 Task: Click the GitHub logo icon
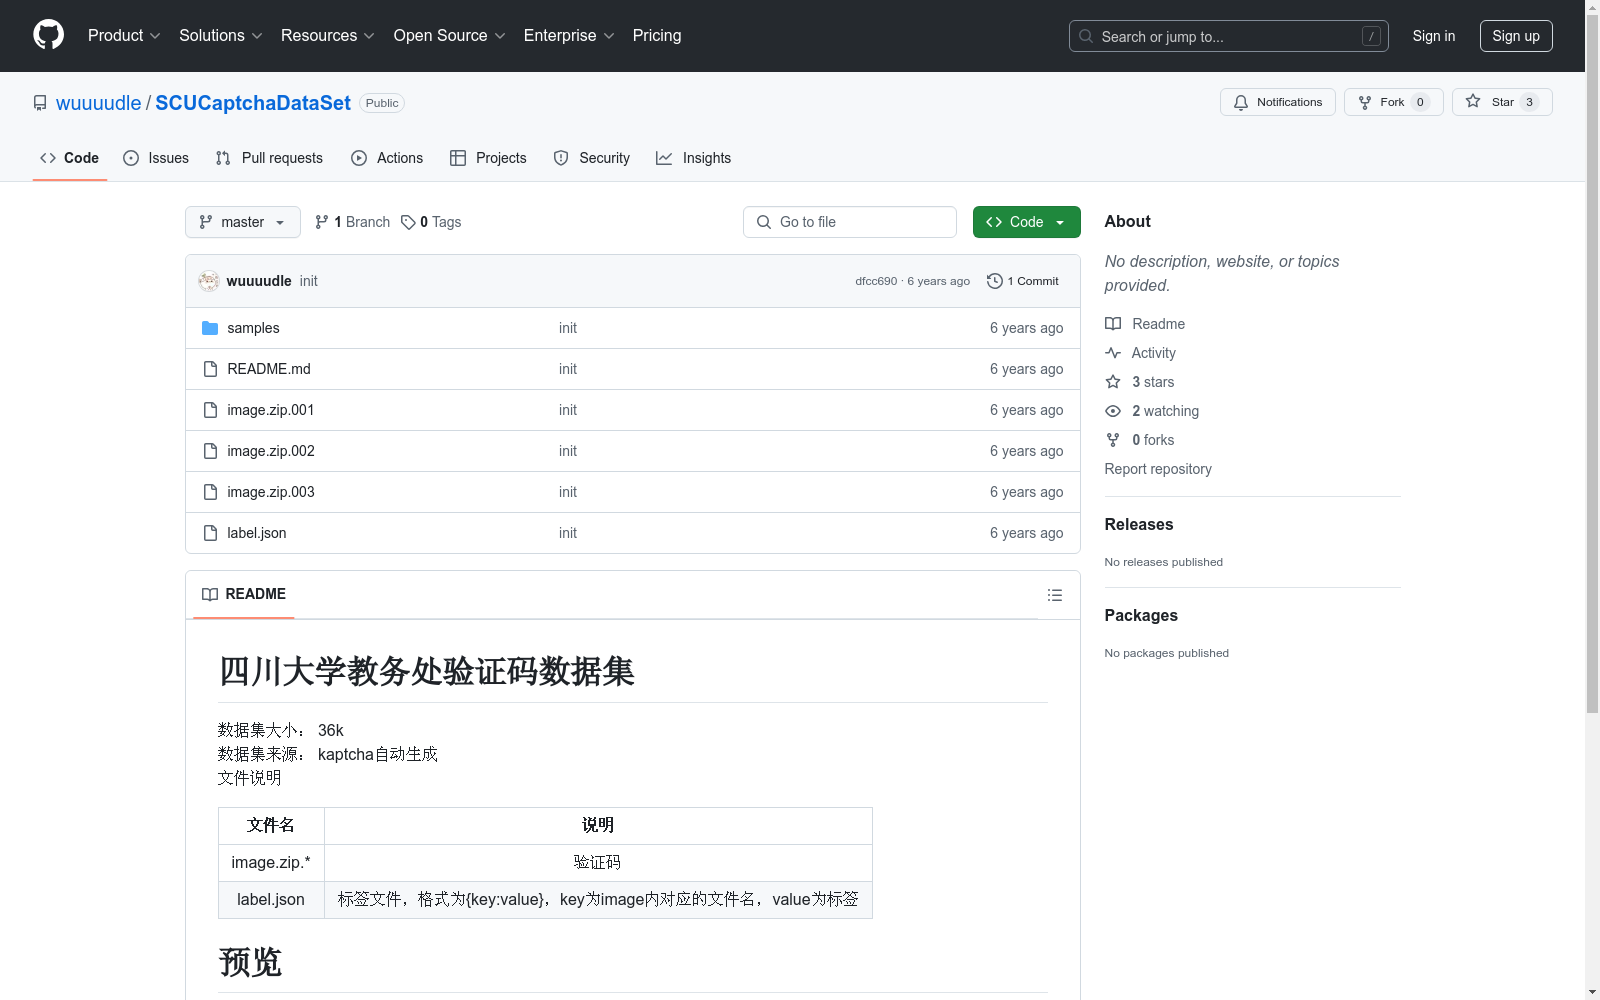(48, 35)
